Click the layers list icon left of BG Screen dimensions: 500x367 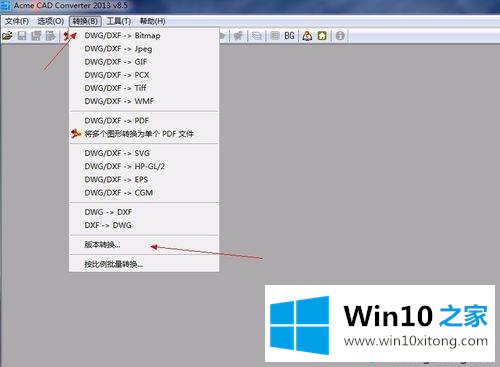pos(275,36)
